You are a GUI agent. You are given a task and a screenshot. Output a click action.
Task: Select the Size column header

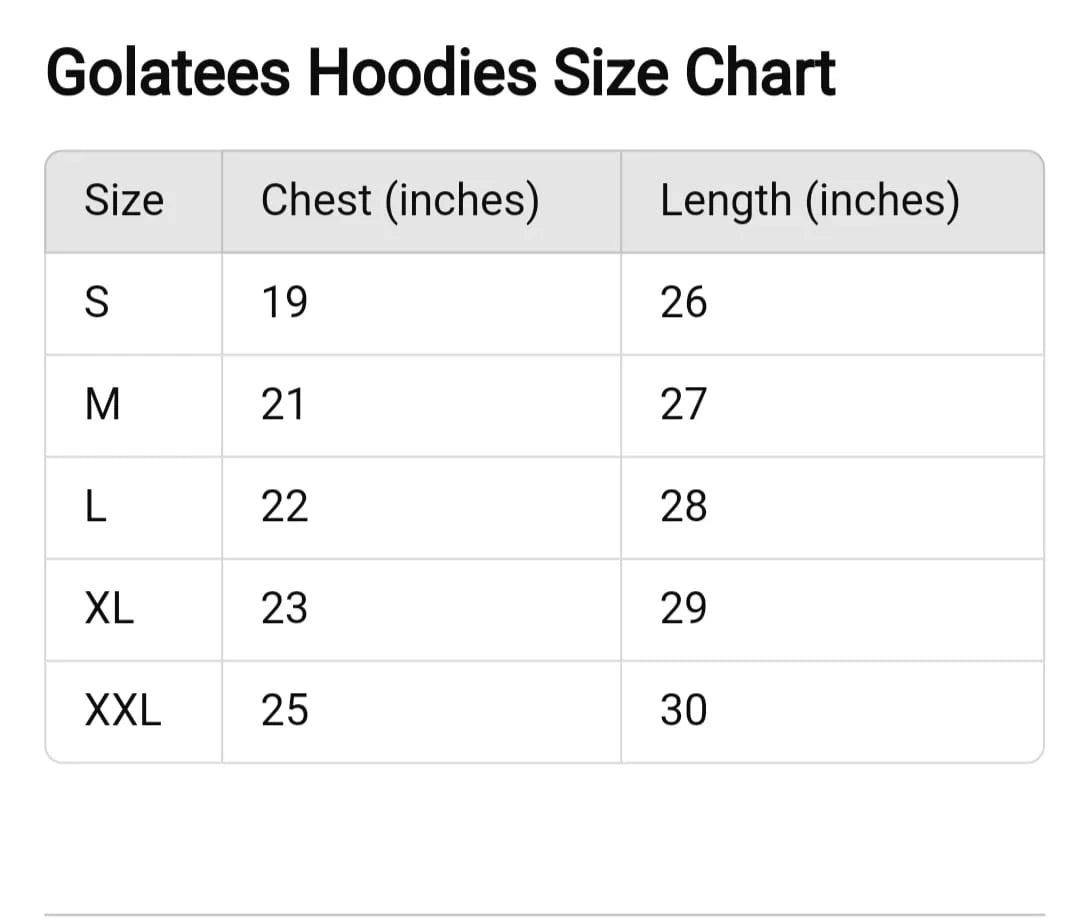[x=124, y=201]
